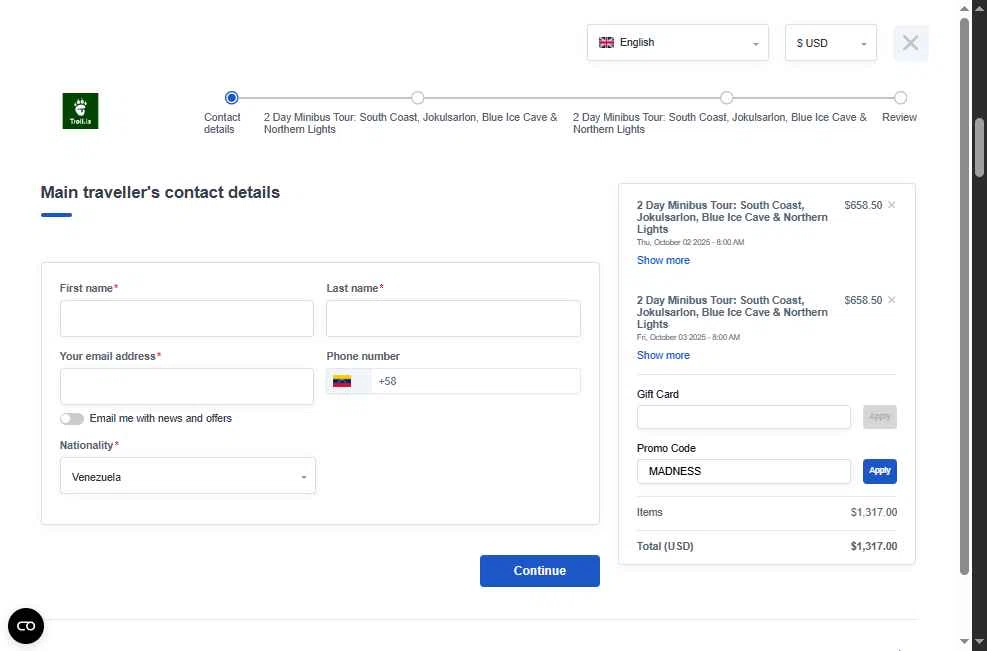
Task: Remove the October 03 tour item
Action: click(x=891, y=300)
